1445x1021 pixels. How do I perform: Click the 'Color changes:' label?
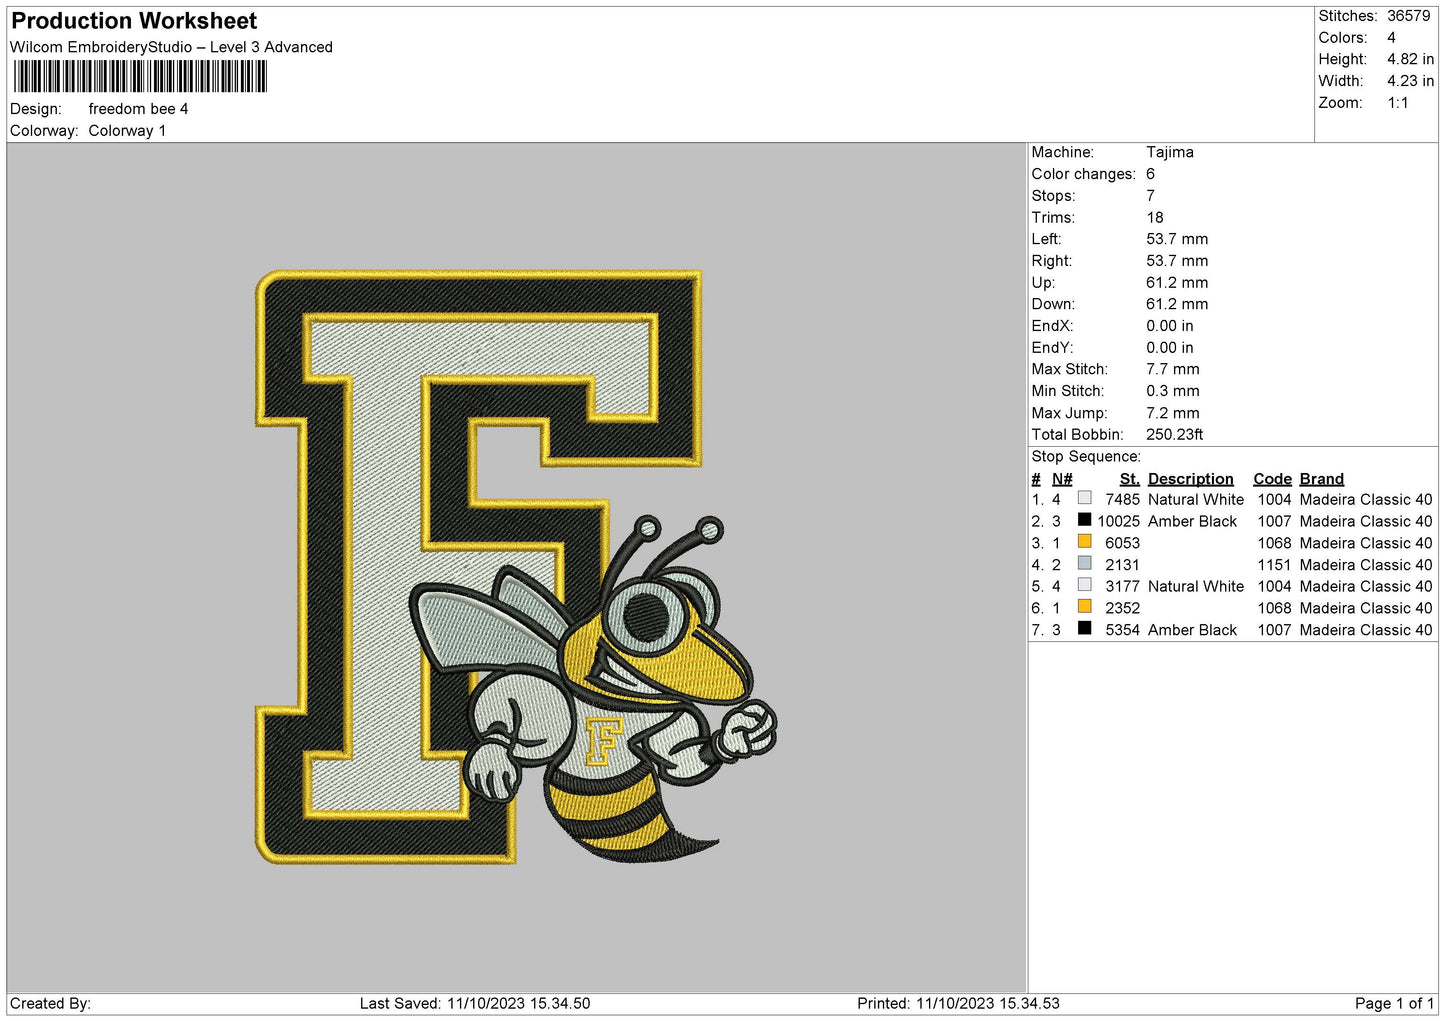tap(1083, 174)
